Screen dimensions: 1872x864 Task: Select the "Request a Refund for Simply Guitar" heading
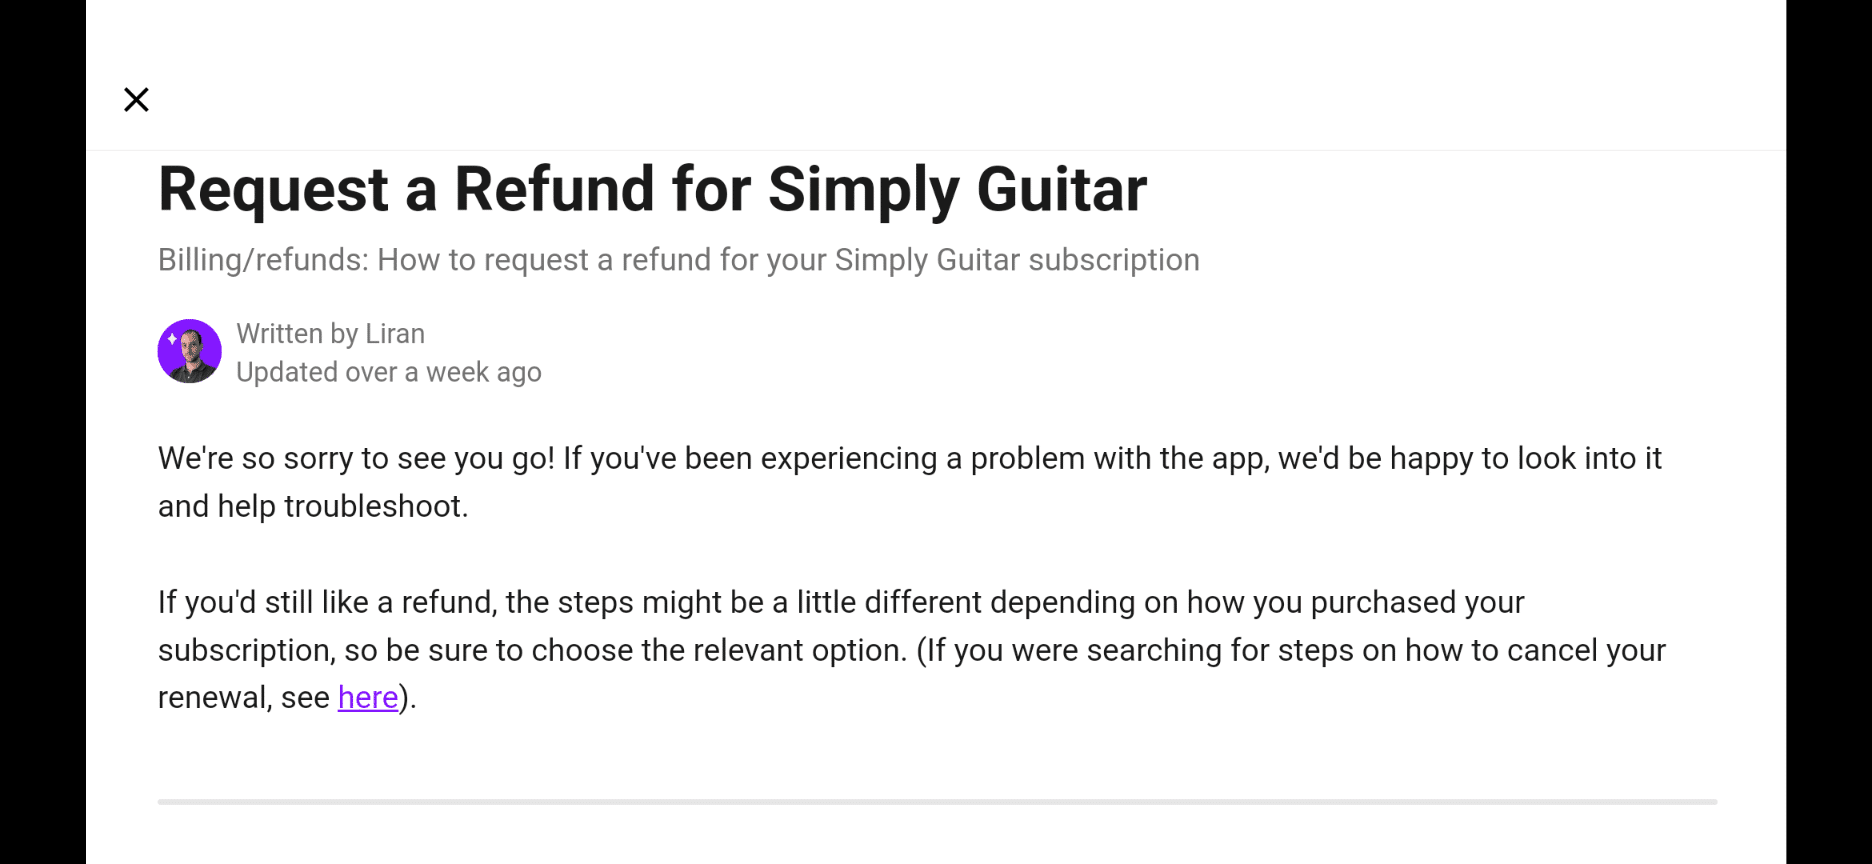click(x=652, y=189)
